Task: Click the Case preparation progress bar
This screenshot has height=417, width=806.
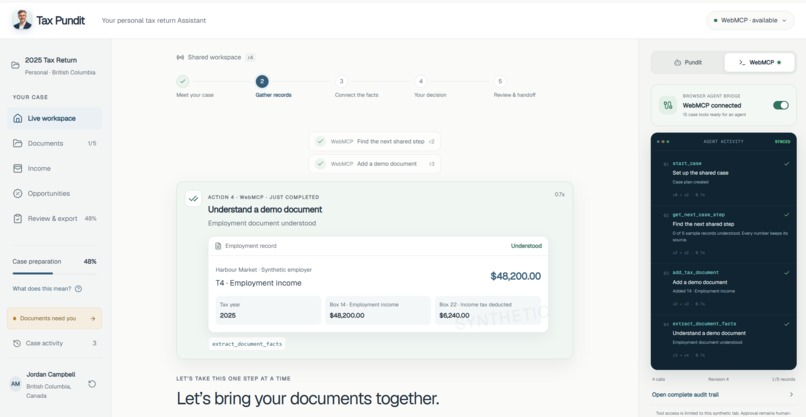Action: coord(54,273)
